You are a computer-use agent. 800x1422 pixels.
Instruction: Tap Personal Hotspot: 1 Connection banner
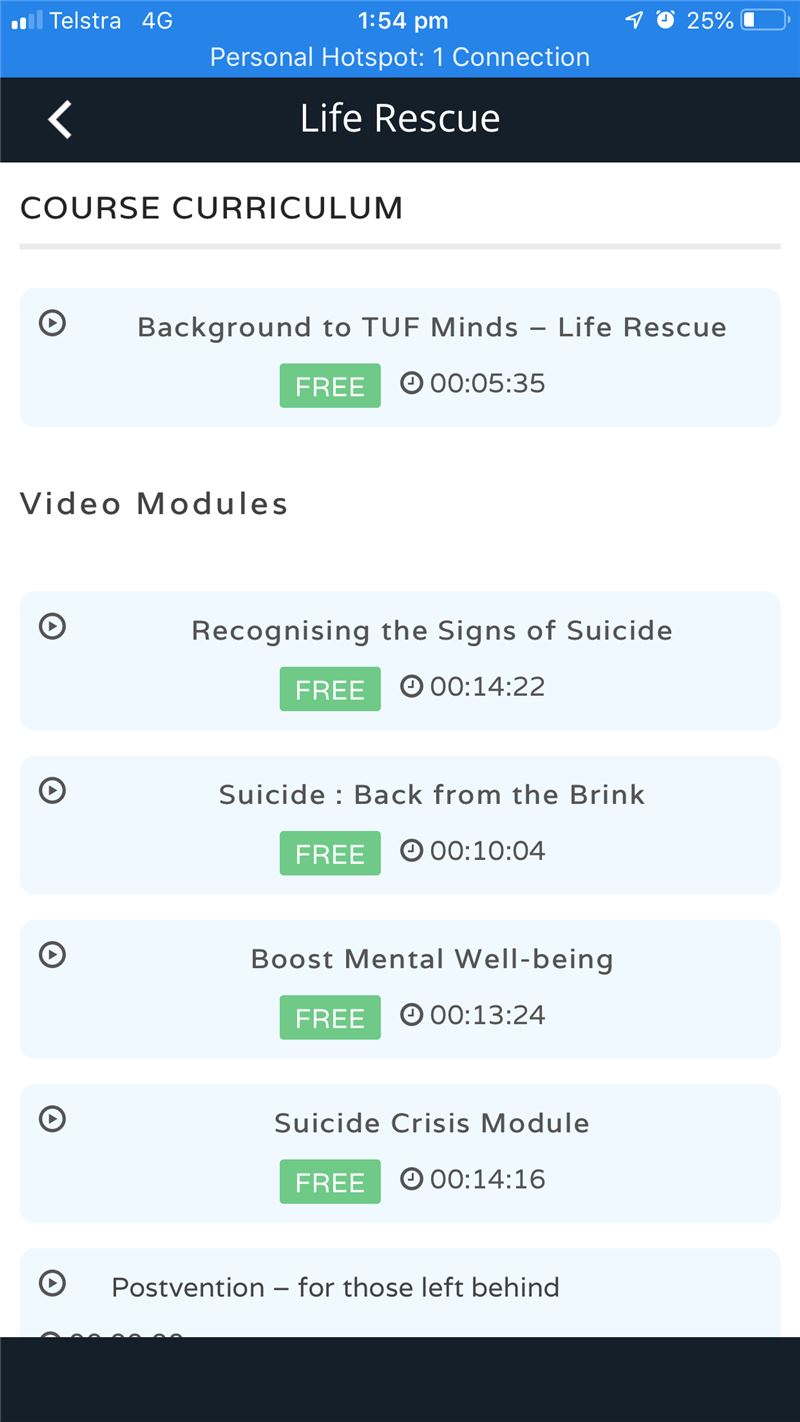coord(400,57)
